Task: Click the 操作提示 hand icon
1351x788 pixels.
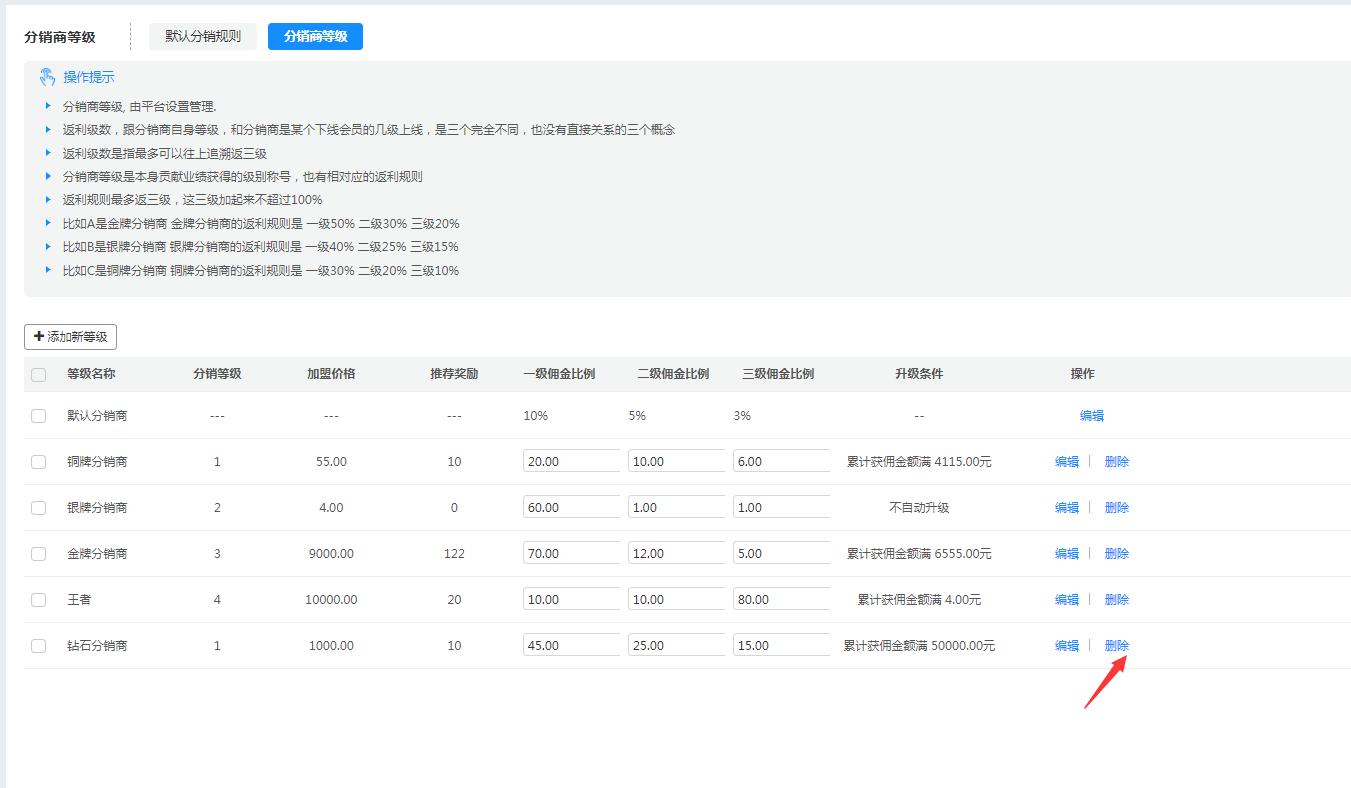Action: 47,77
